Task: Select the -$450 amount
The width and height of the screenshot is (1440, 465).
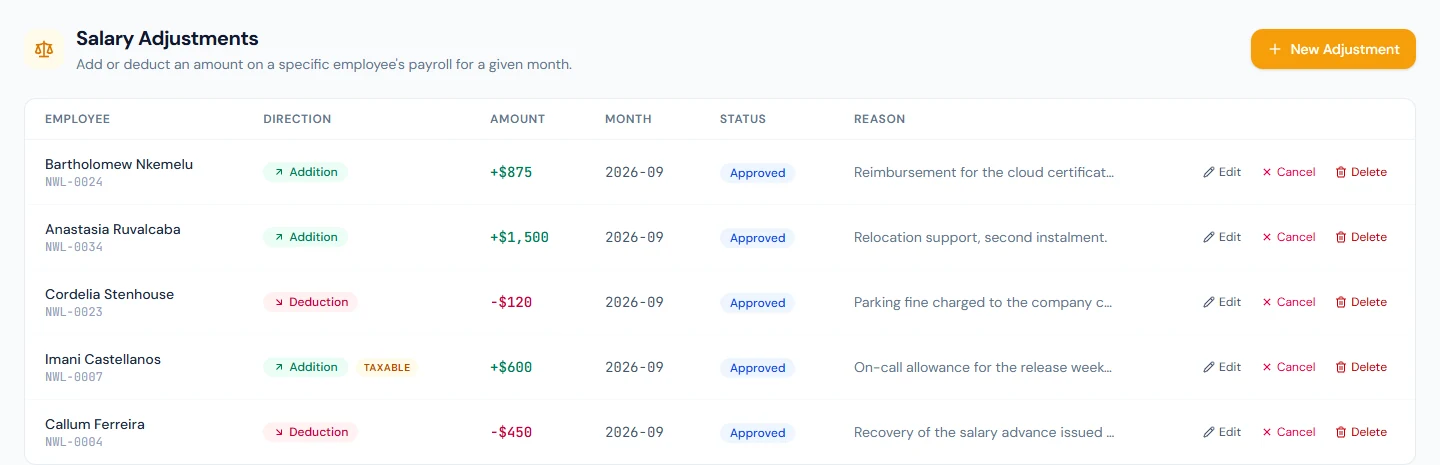Action: tap(511, 432)
